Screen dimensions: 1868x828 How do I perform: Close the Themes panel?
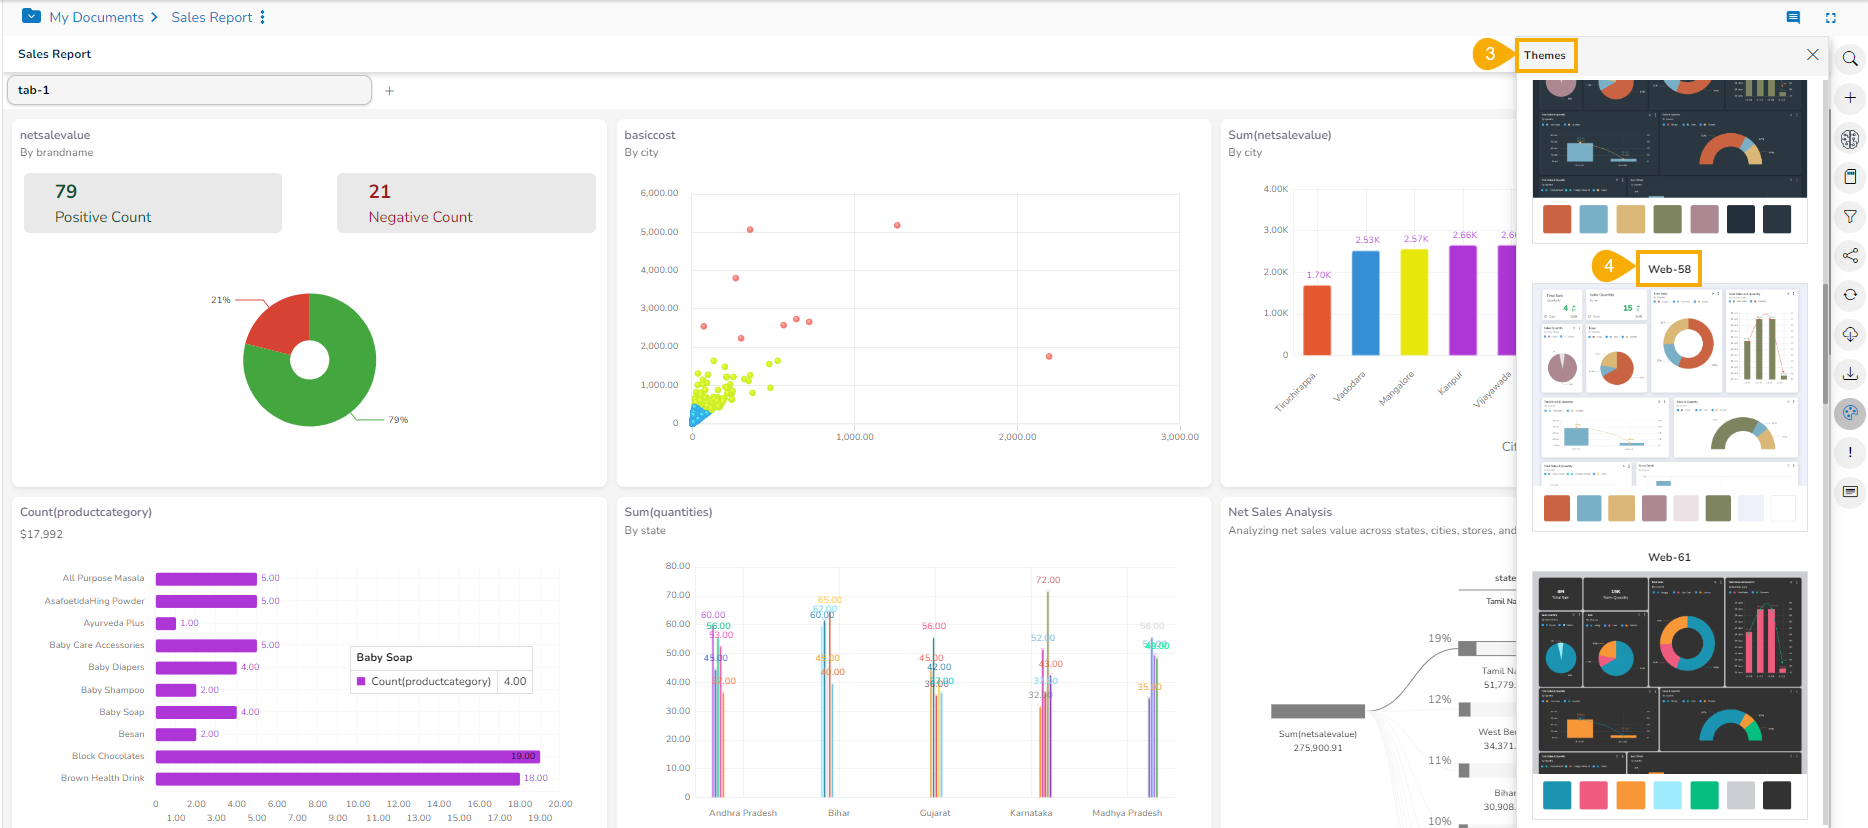pyautogui.click(x=1812, y=55)
